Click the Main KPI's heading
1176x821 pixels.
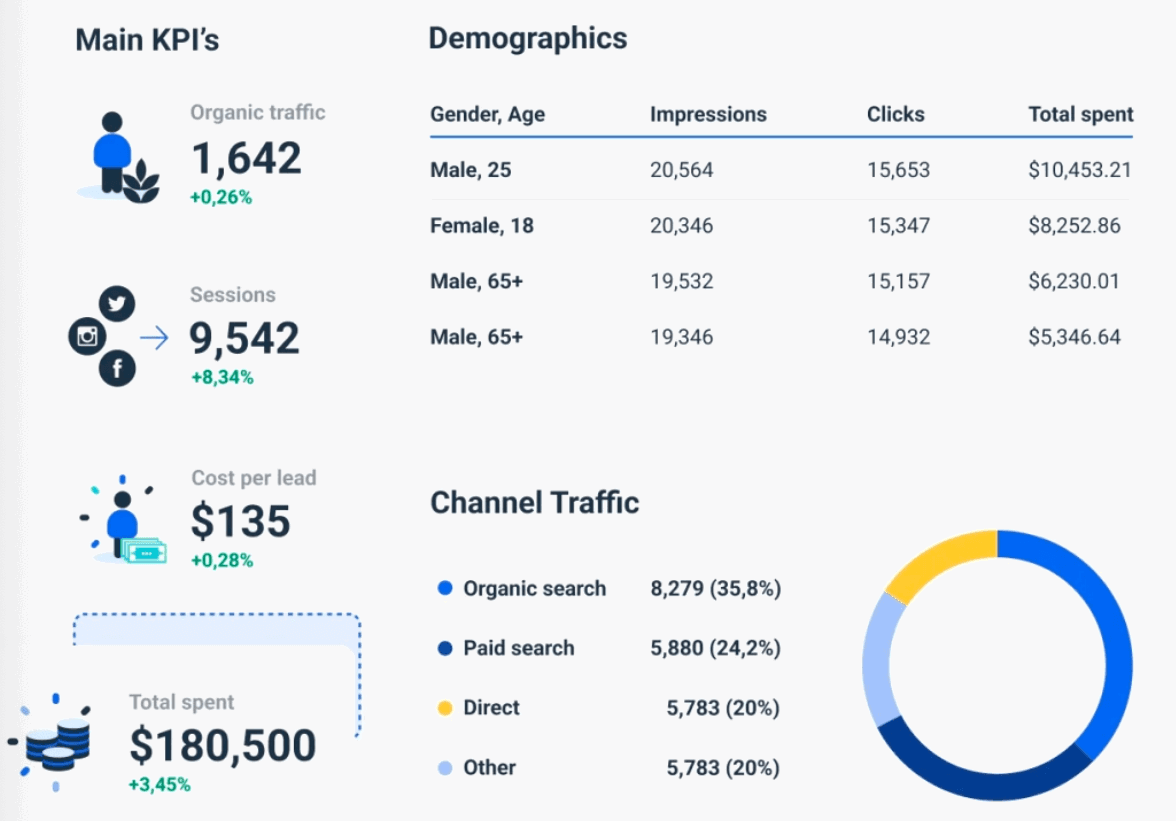coord(147,40)
